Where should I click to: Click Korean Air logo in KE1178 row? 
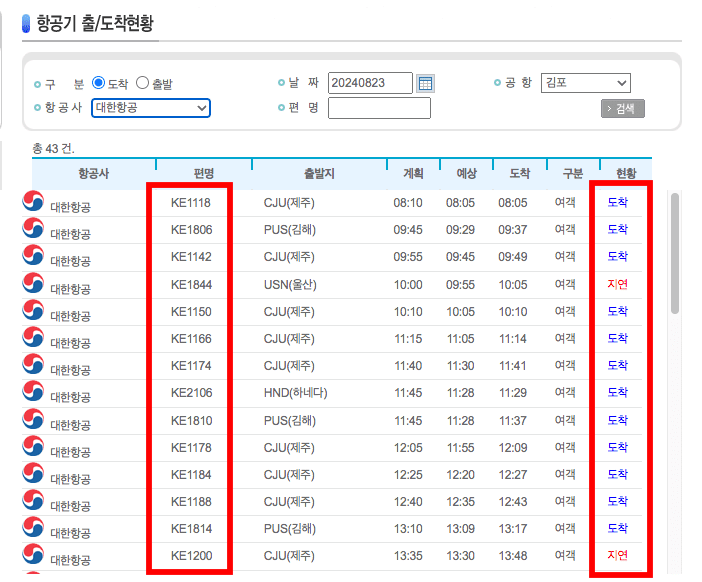coord(33,446)
